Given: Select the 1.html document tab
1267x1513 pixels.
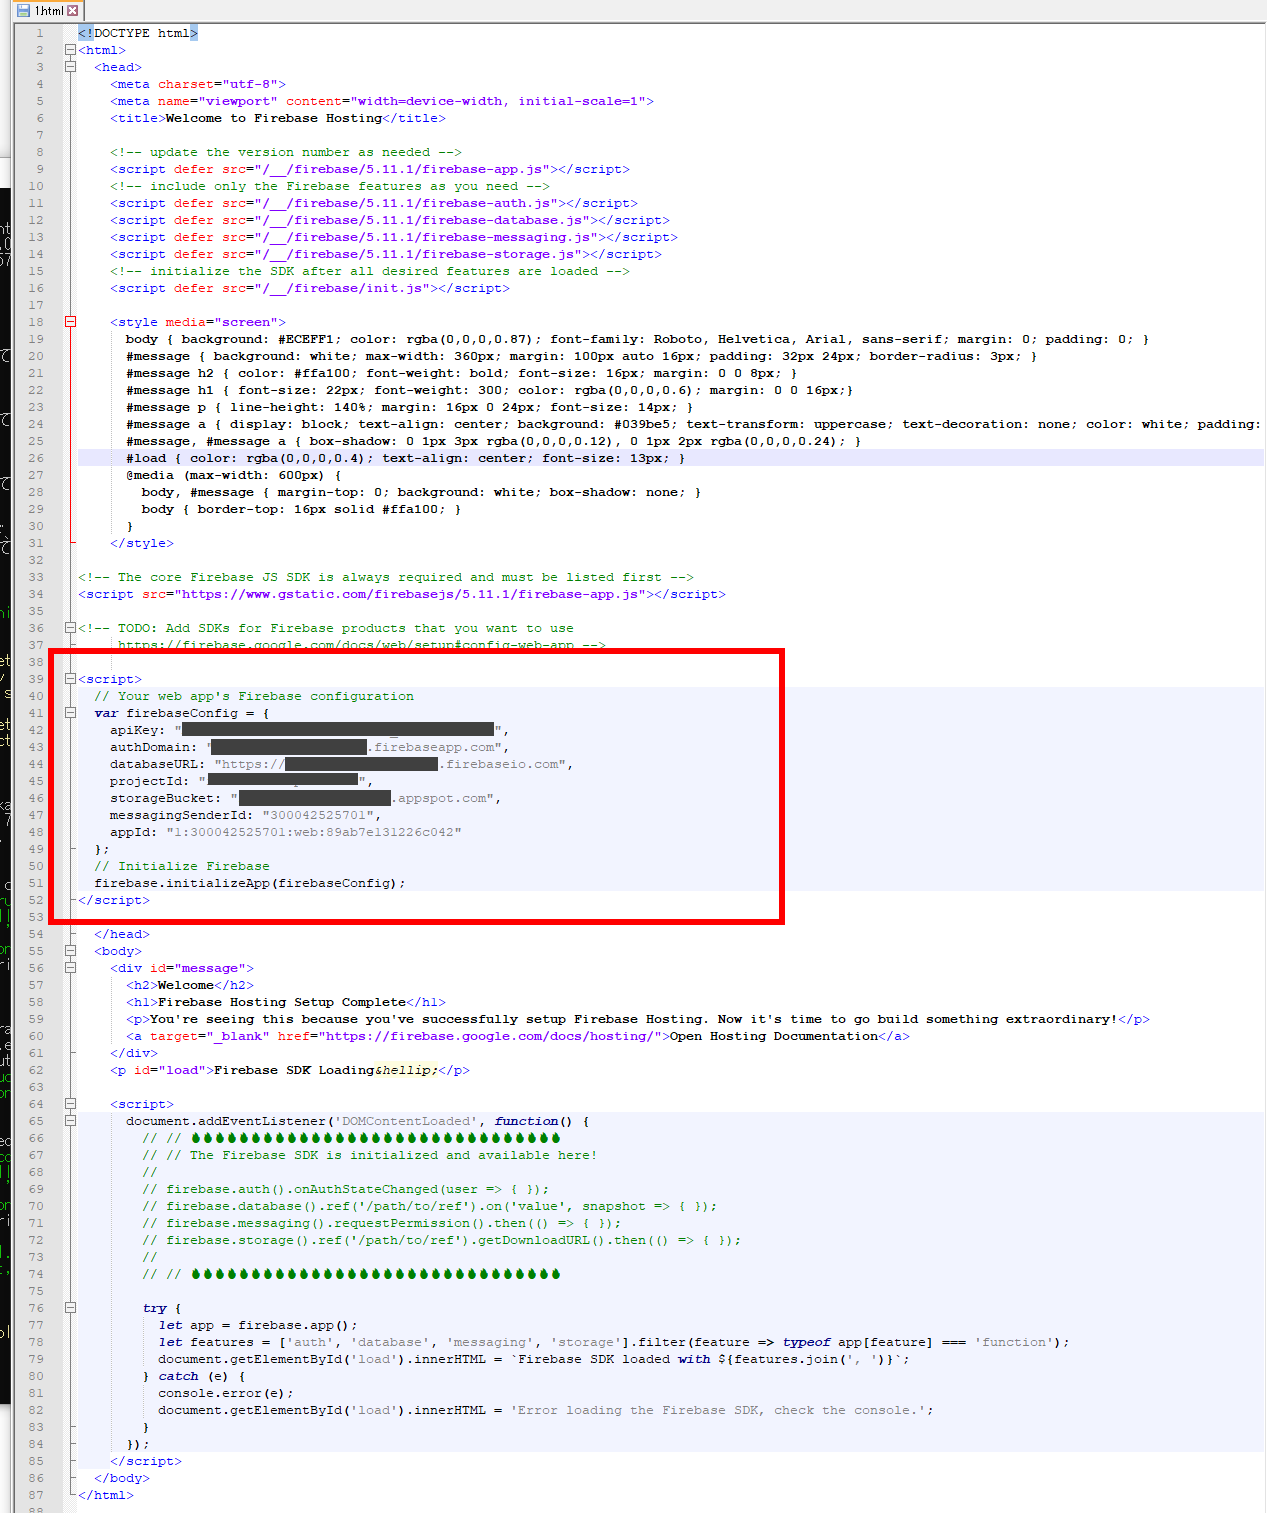Looking at the screenshot, I should tap(48, 10).
